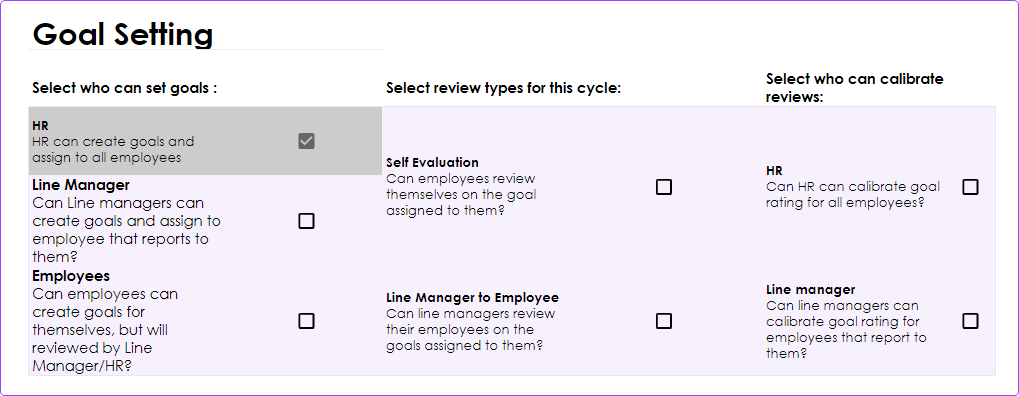
Task: Click 'HR can create goals' description text
Action: [x=113, y=150]
